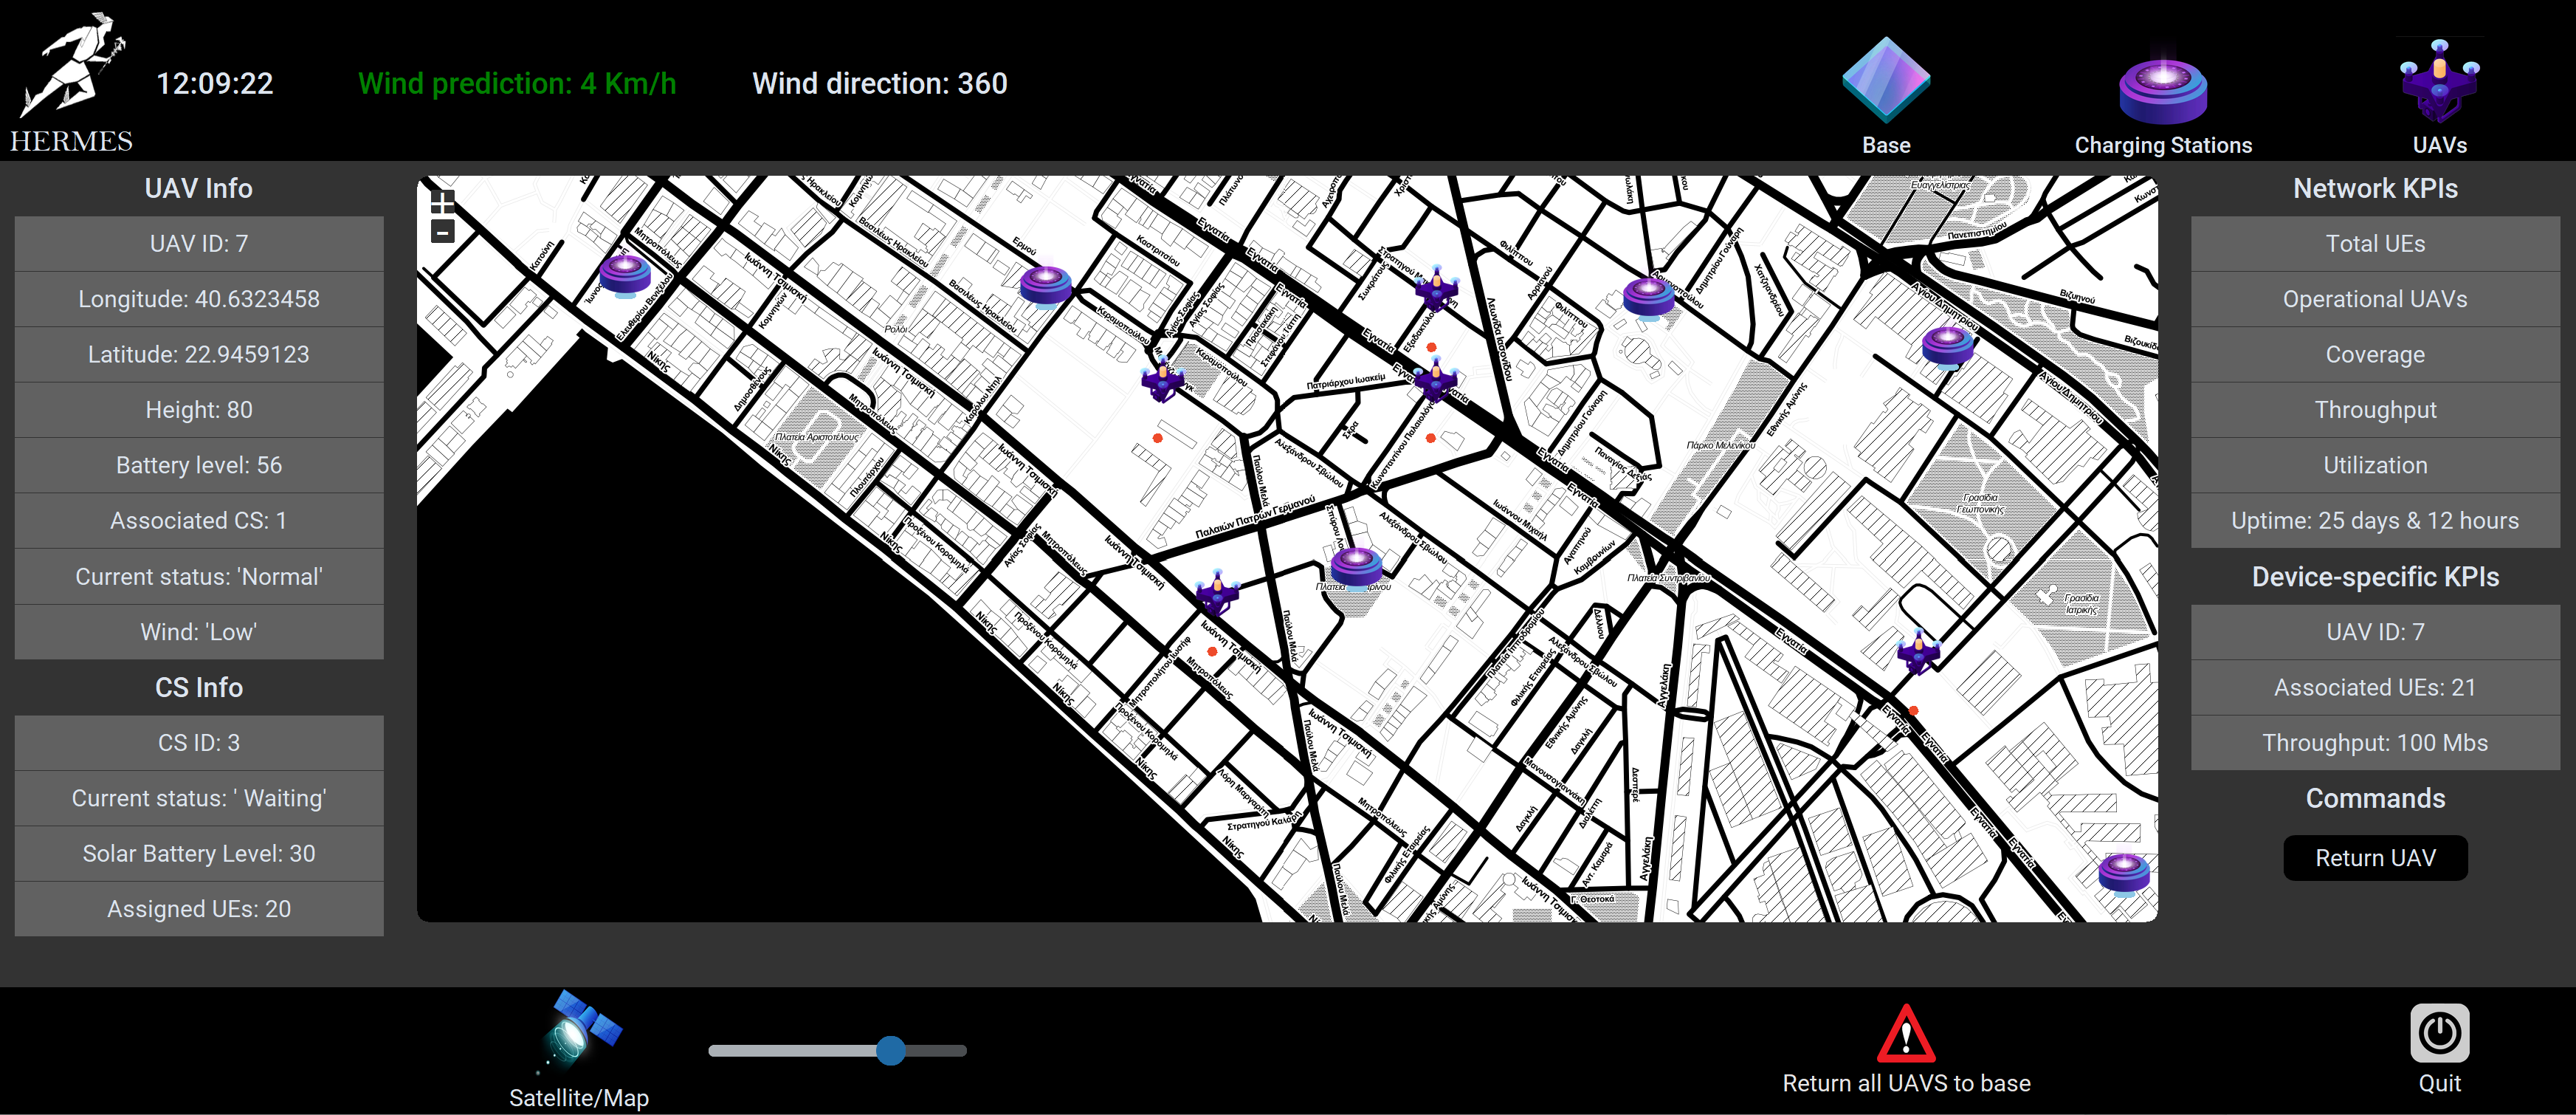Select the charging station at top-left of map
2576x1115 pixels.
pos(625,275)
